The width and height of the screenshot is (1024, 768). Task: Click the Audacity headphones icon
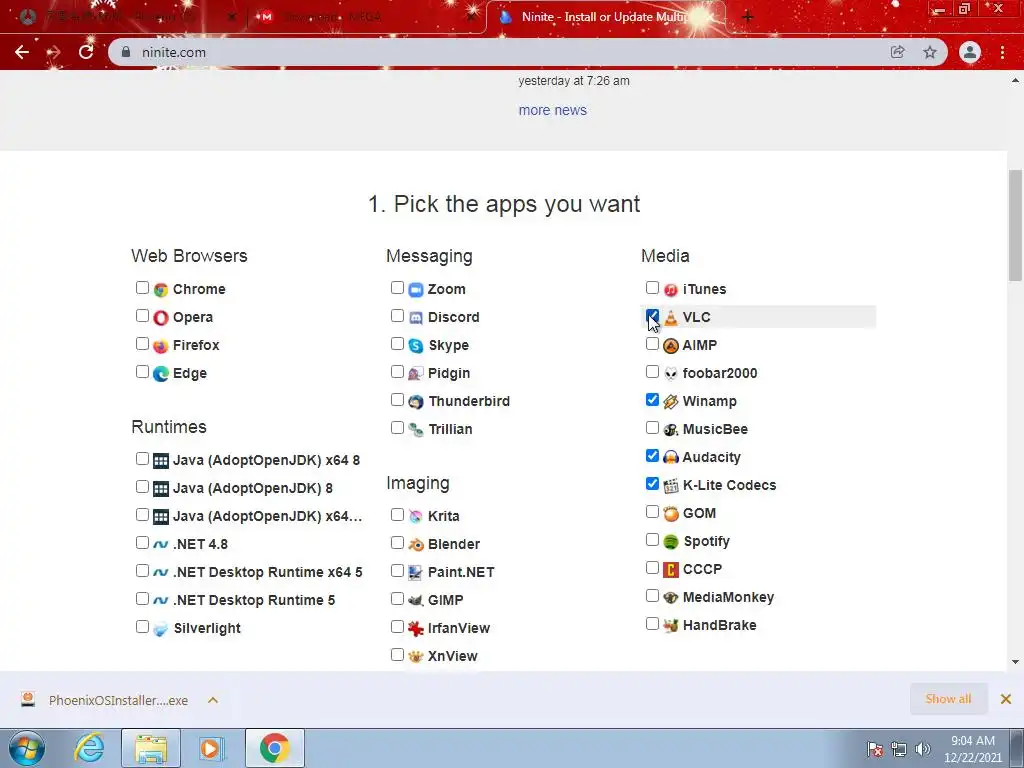(671, 457)
